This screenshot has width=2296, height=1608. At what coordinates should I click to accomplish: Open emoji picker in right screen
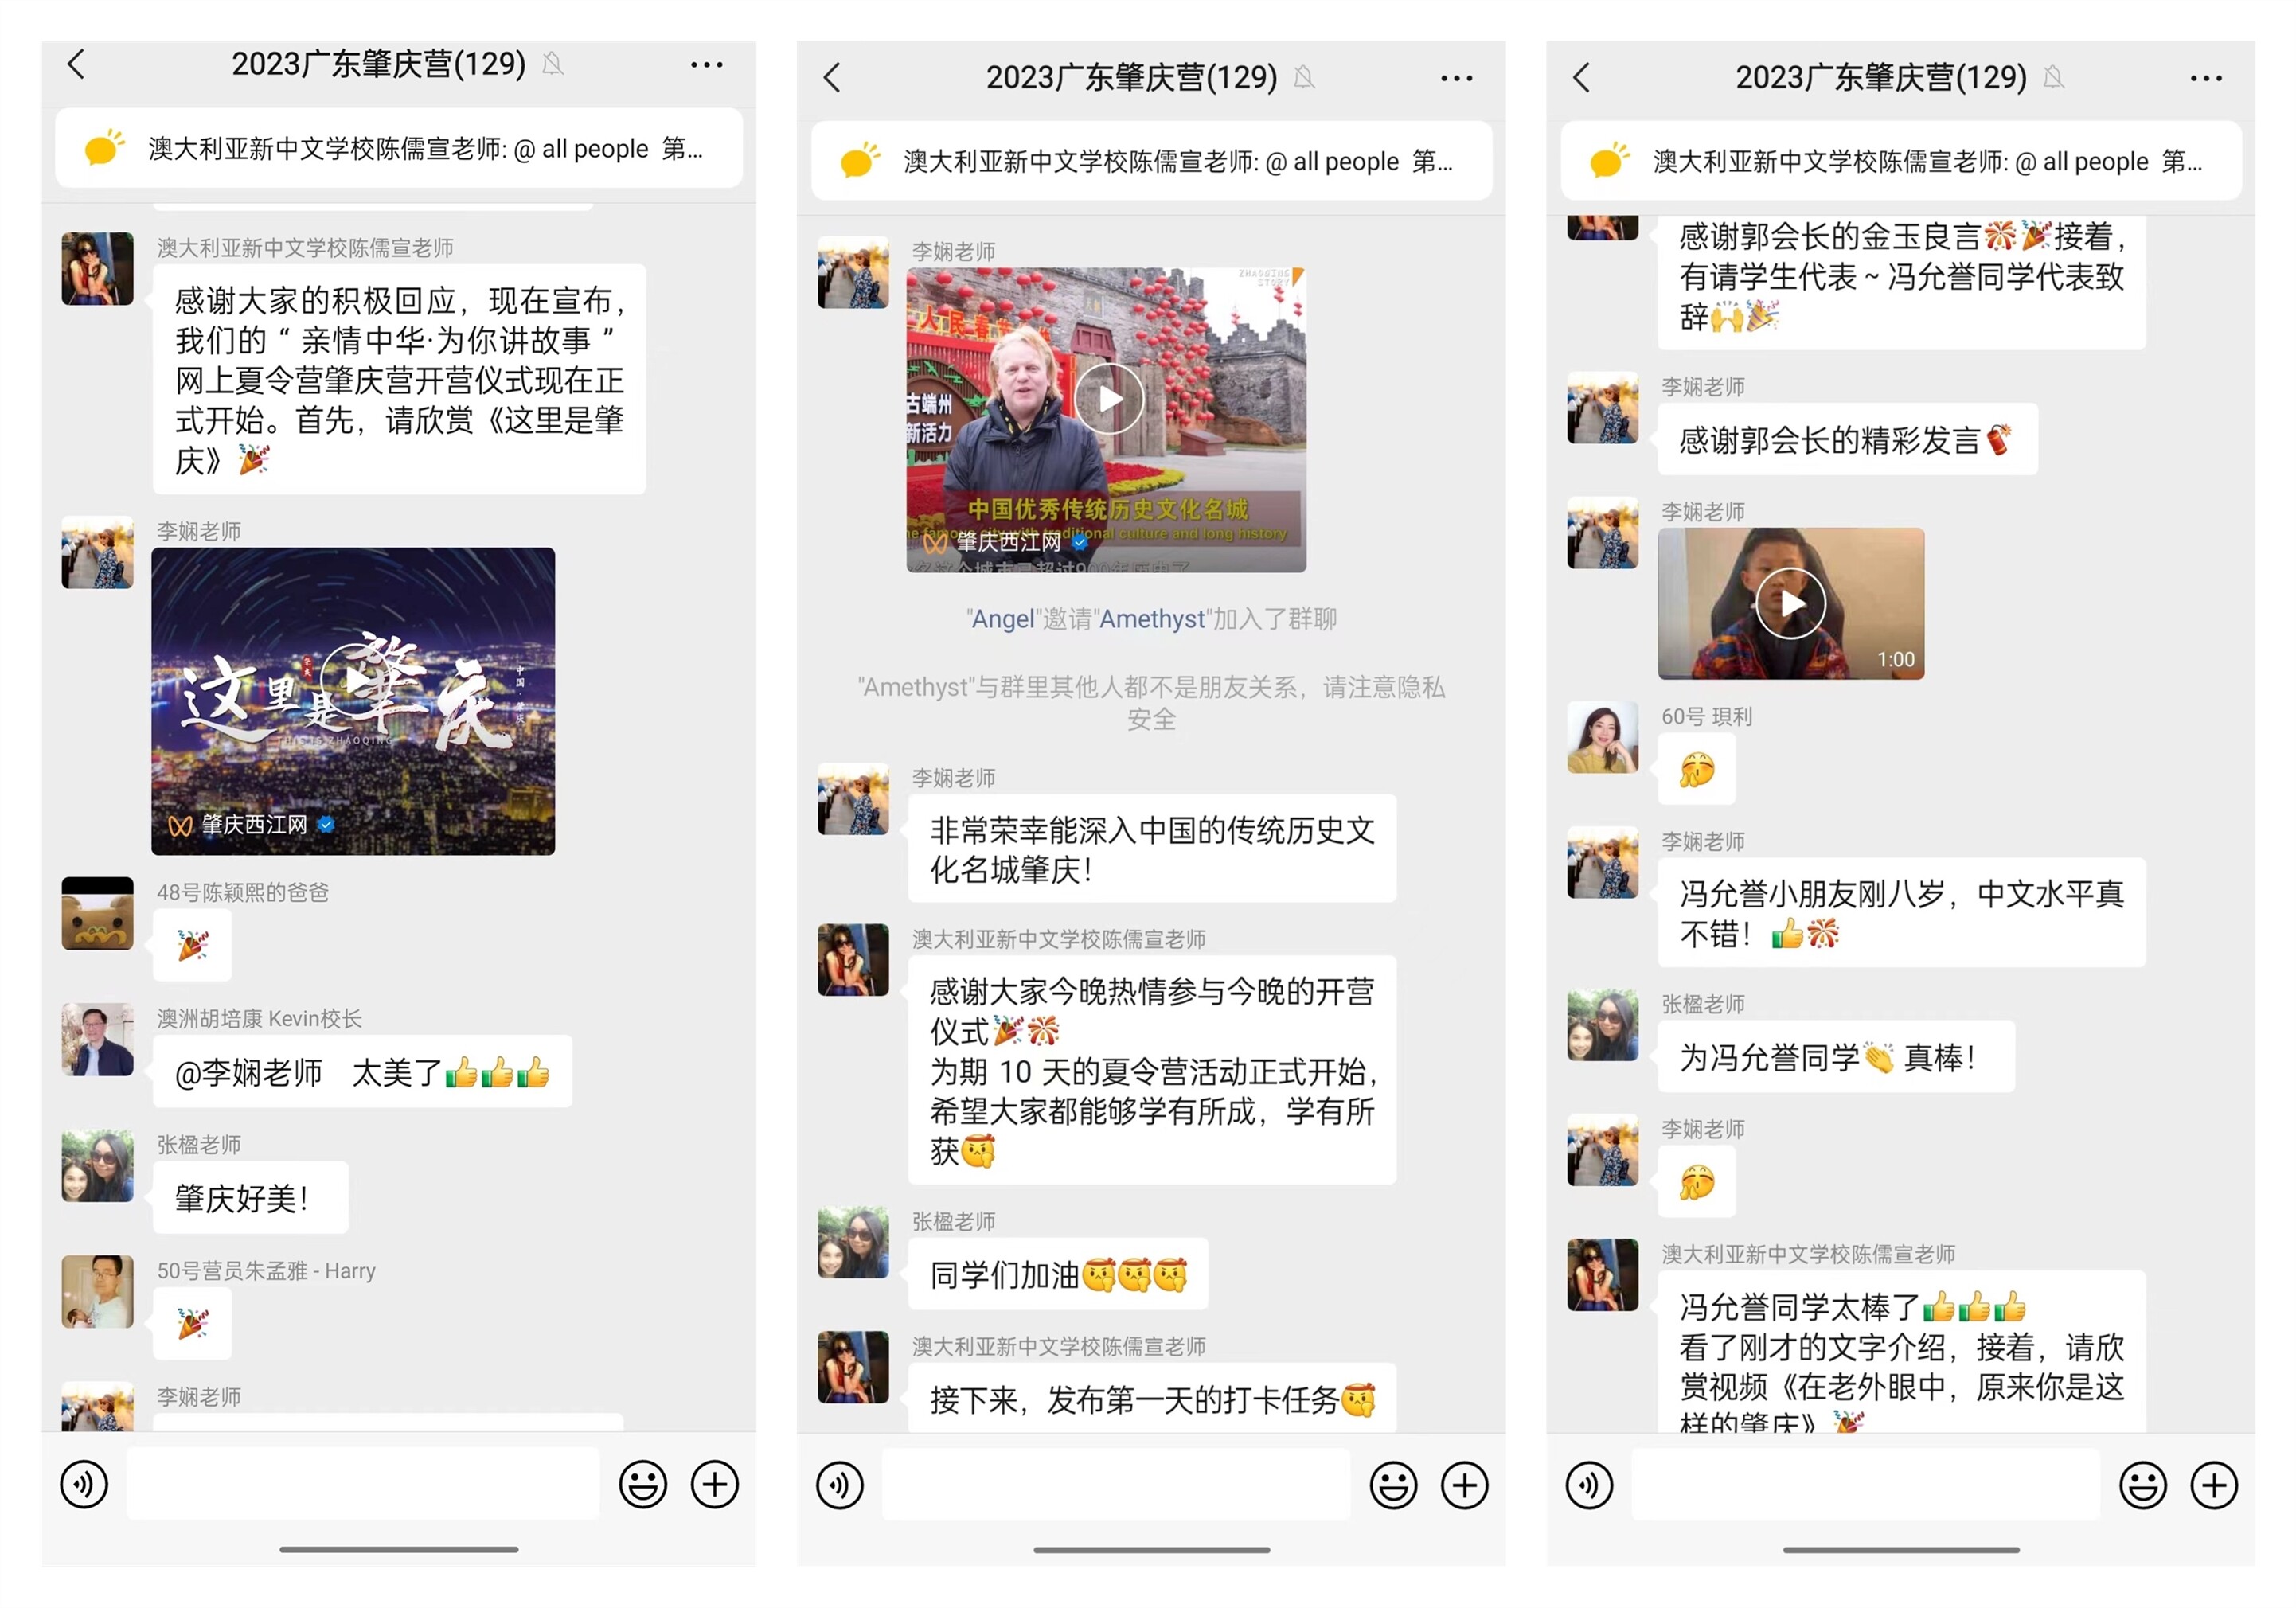(2143, 1485)
